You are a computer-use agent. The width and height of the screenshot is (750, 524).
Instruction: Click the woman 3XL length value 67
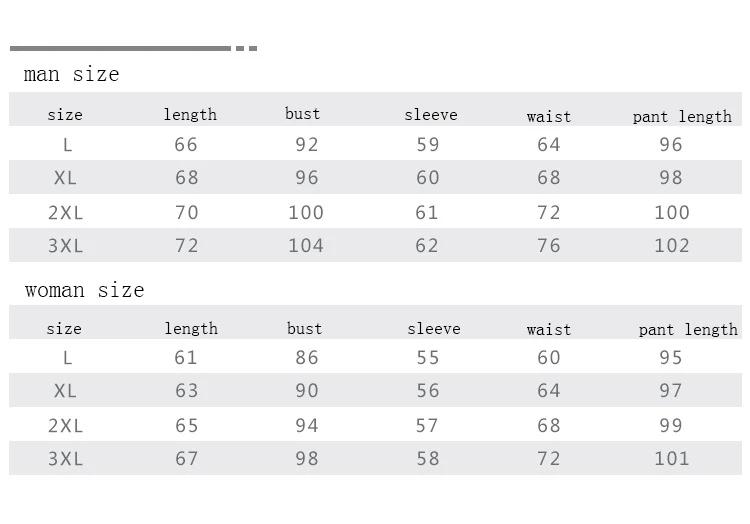(x=187, y=459)
